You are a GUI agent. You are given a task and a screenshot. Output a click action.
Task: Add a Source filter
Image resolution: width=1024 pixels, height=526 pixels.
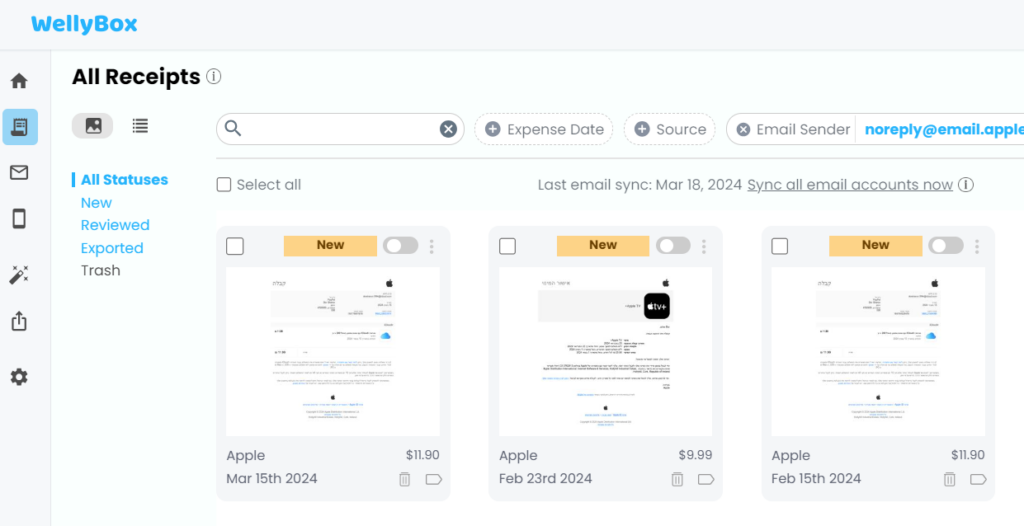pyautogui.click(x=669, y=129)
